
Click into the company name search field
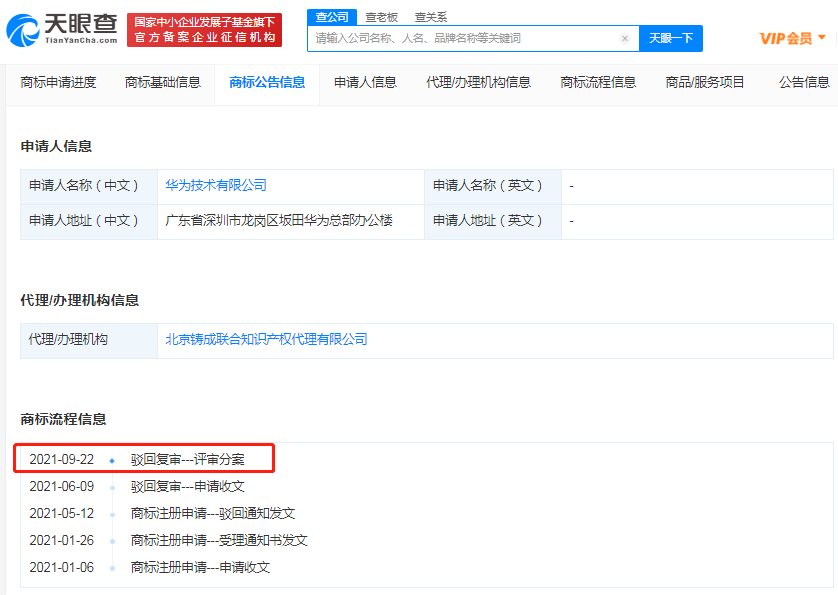[465, 39]
